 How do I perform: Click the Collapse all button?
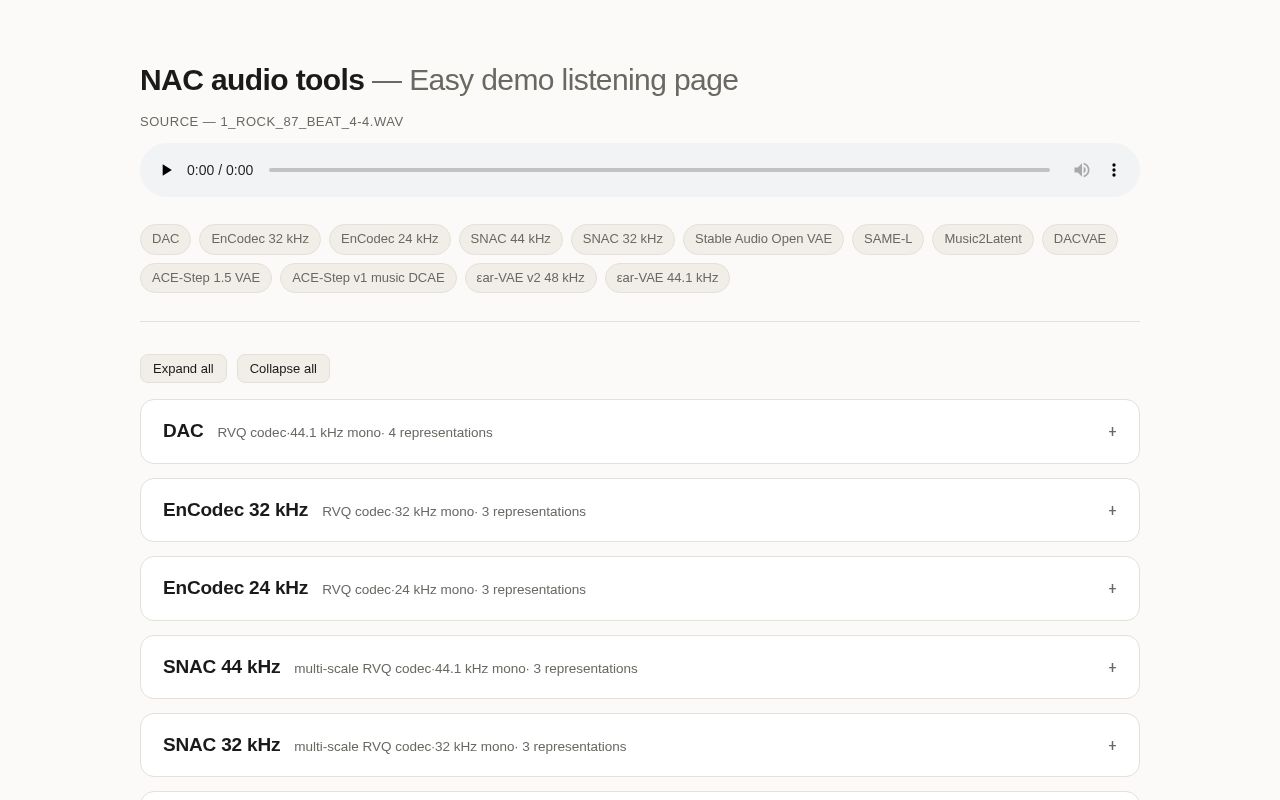[x=283, y=368]
